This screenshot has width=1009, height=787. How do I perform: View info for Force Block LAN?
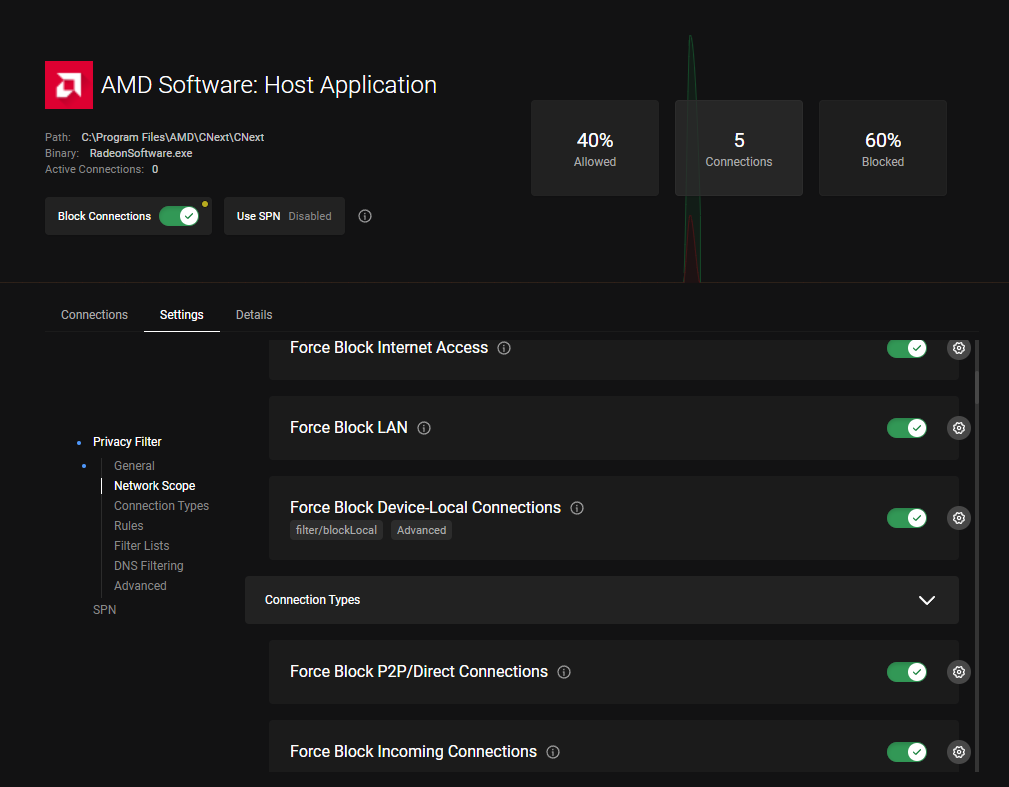pos(423,427)
